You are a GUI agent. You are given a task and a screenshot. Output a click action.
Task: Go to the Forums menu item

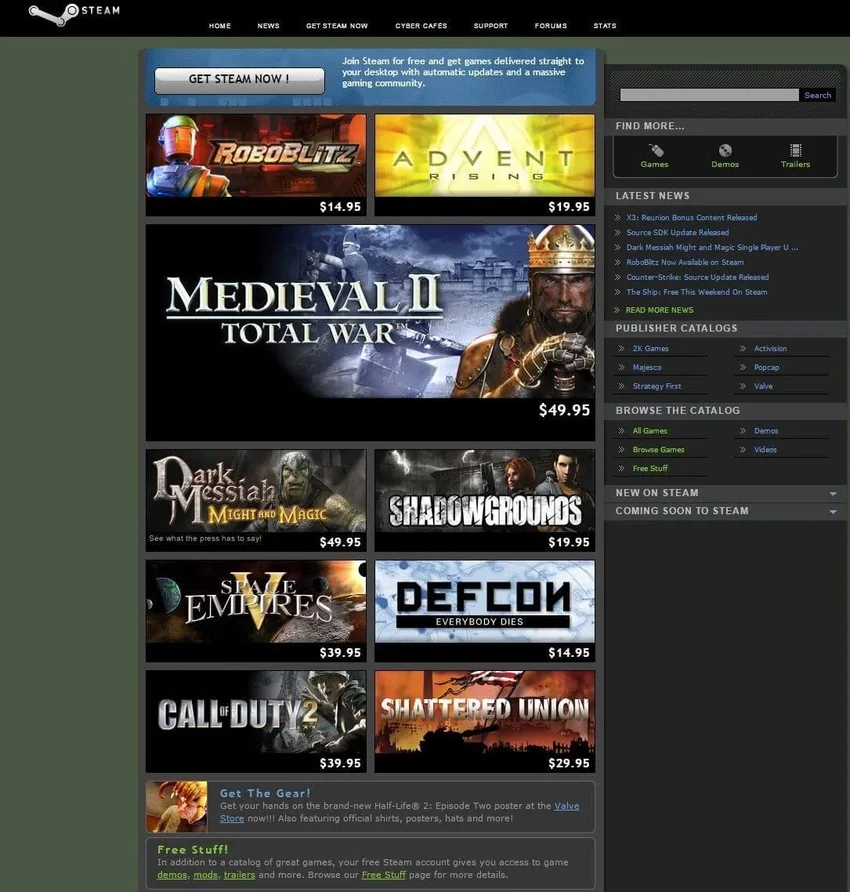[550, 26]
